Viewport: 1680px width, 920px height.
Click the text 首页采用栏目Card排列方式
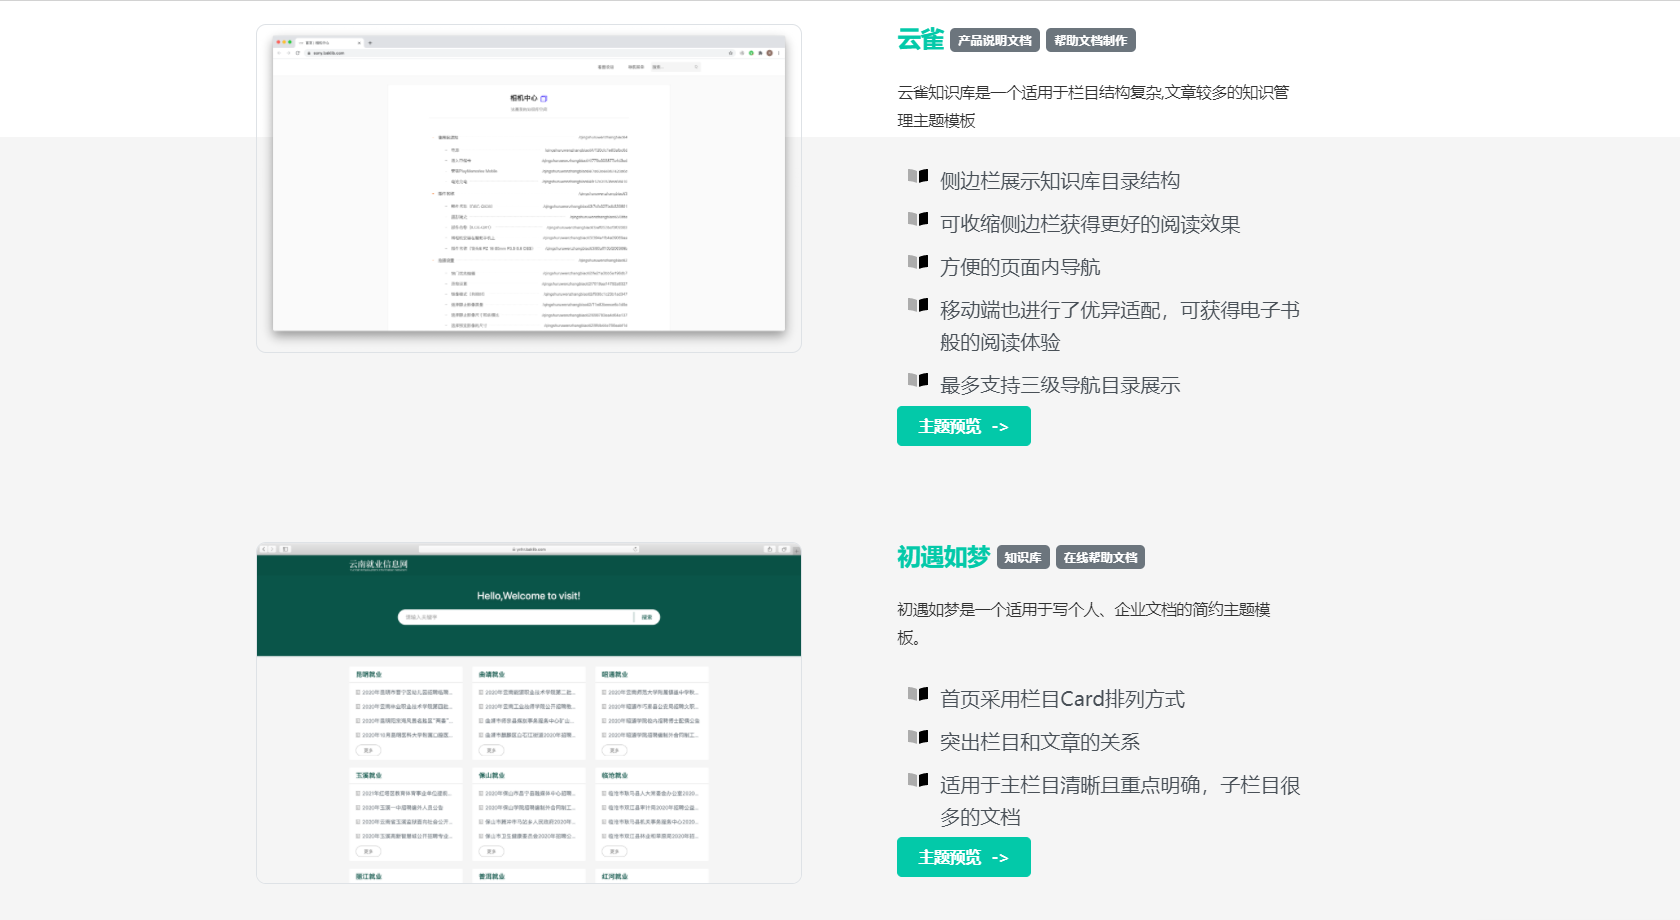1062,699
